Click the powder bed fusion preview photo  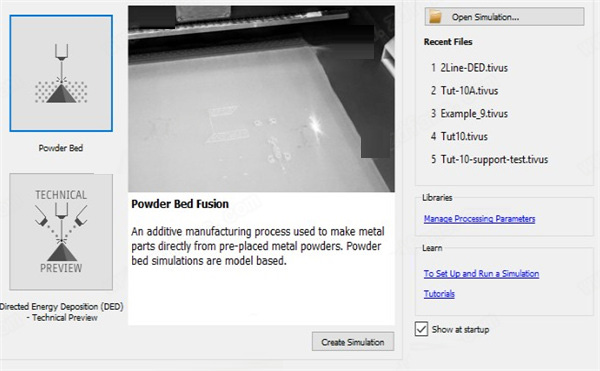(261, 99)
